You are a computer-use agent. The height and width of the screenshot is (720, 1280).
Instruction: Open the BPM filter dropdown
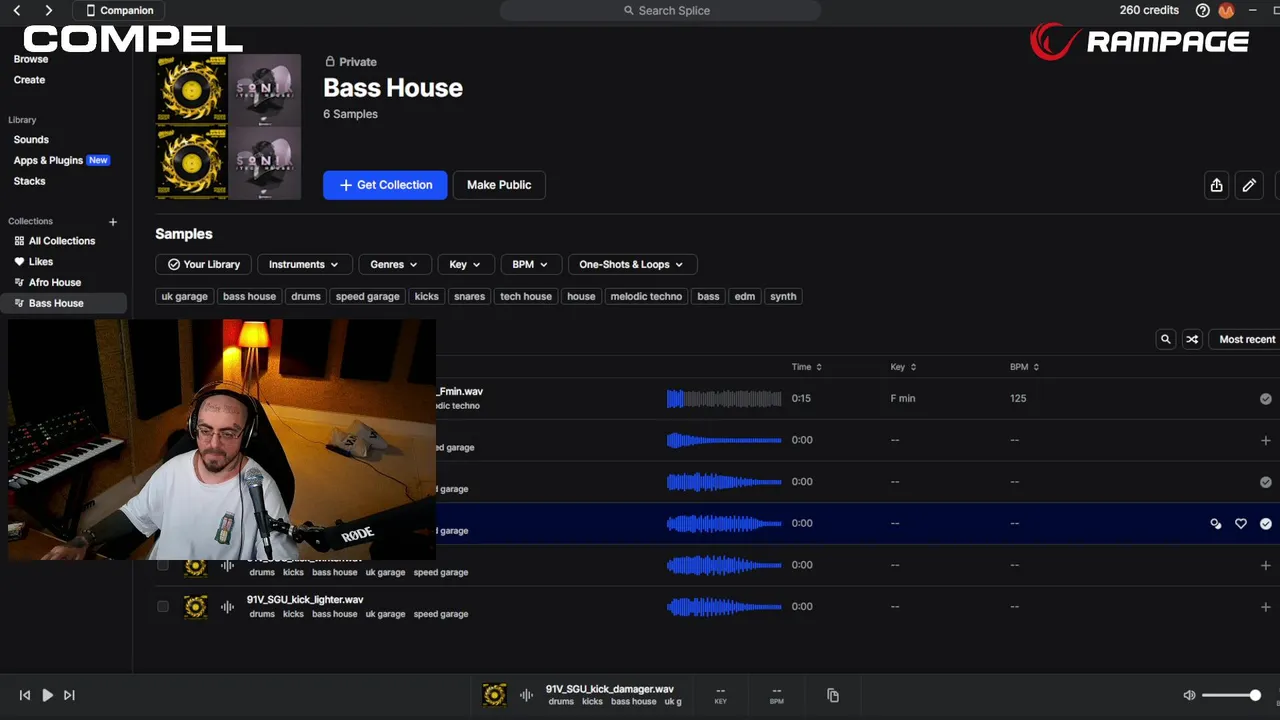point(530,264)
